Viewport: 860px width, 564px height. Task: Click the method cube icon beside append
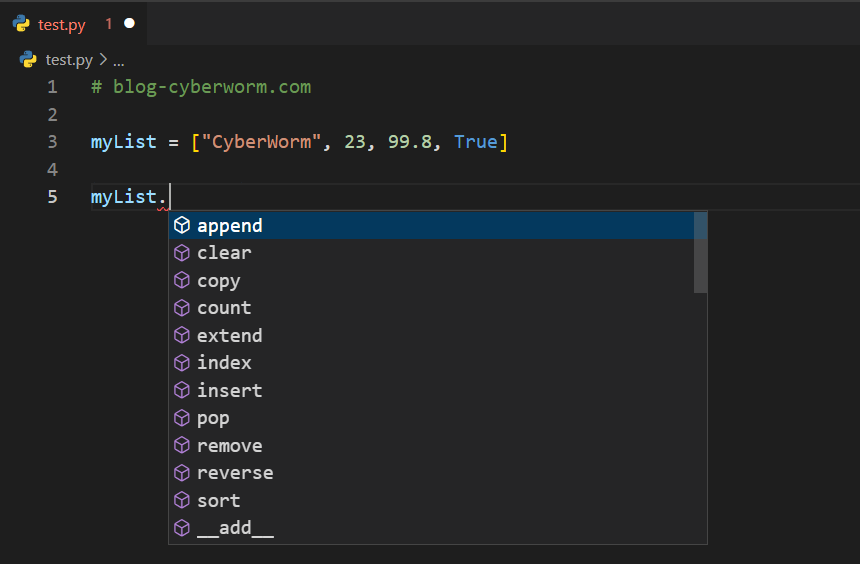coord(182,226)
